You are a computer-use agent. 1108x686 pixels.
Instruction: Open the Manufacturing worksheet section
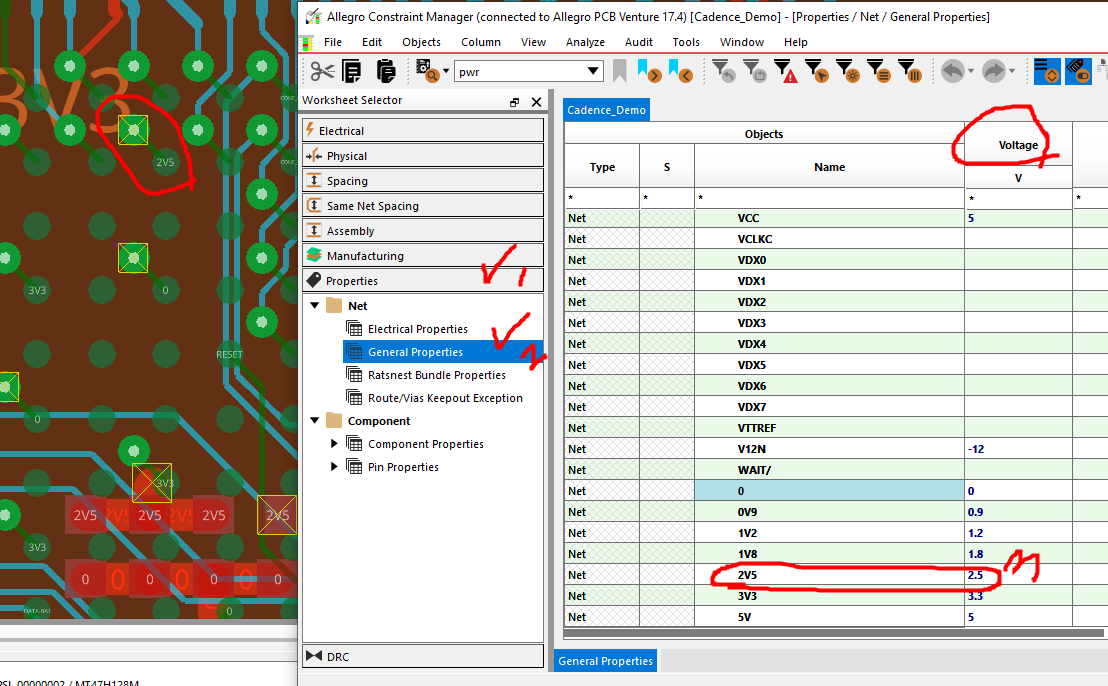click(x=423, y=256)
